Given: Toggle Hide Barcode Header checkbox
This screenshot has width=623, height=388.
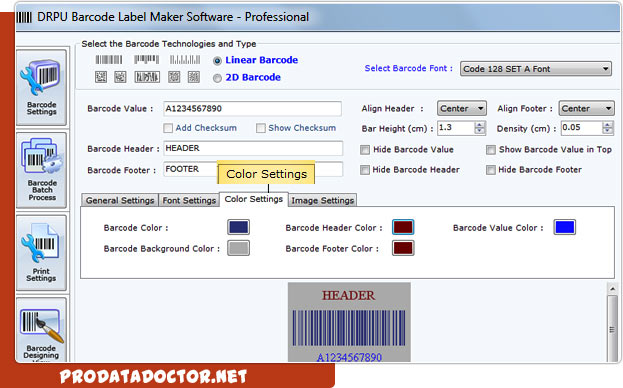Looking at the screenshot, I should [x=365, y=170].
